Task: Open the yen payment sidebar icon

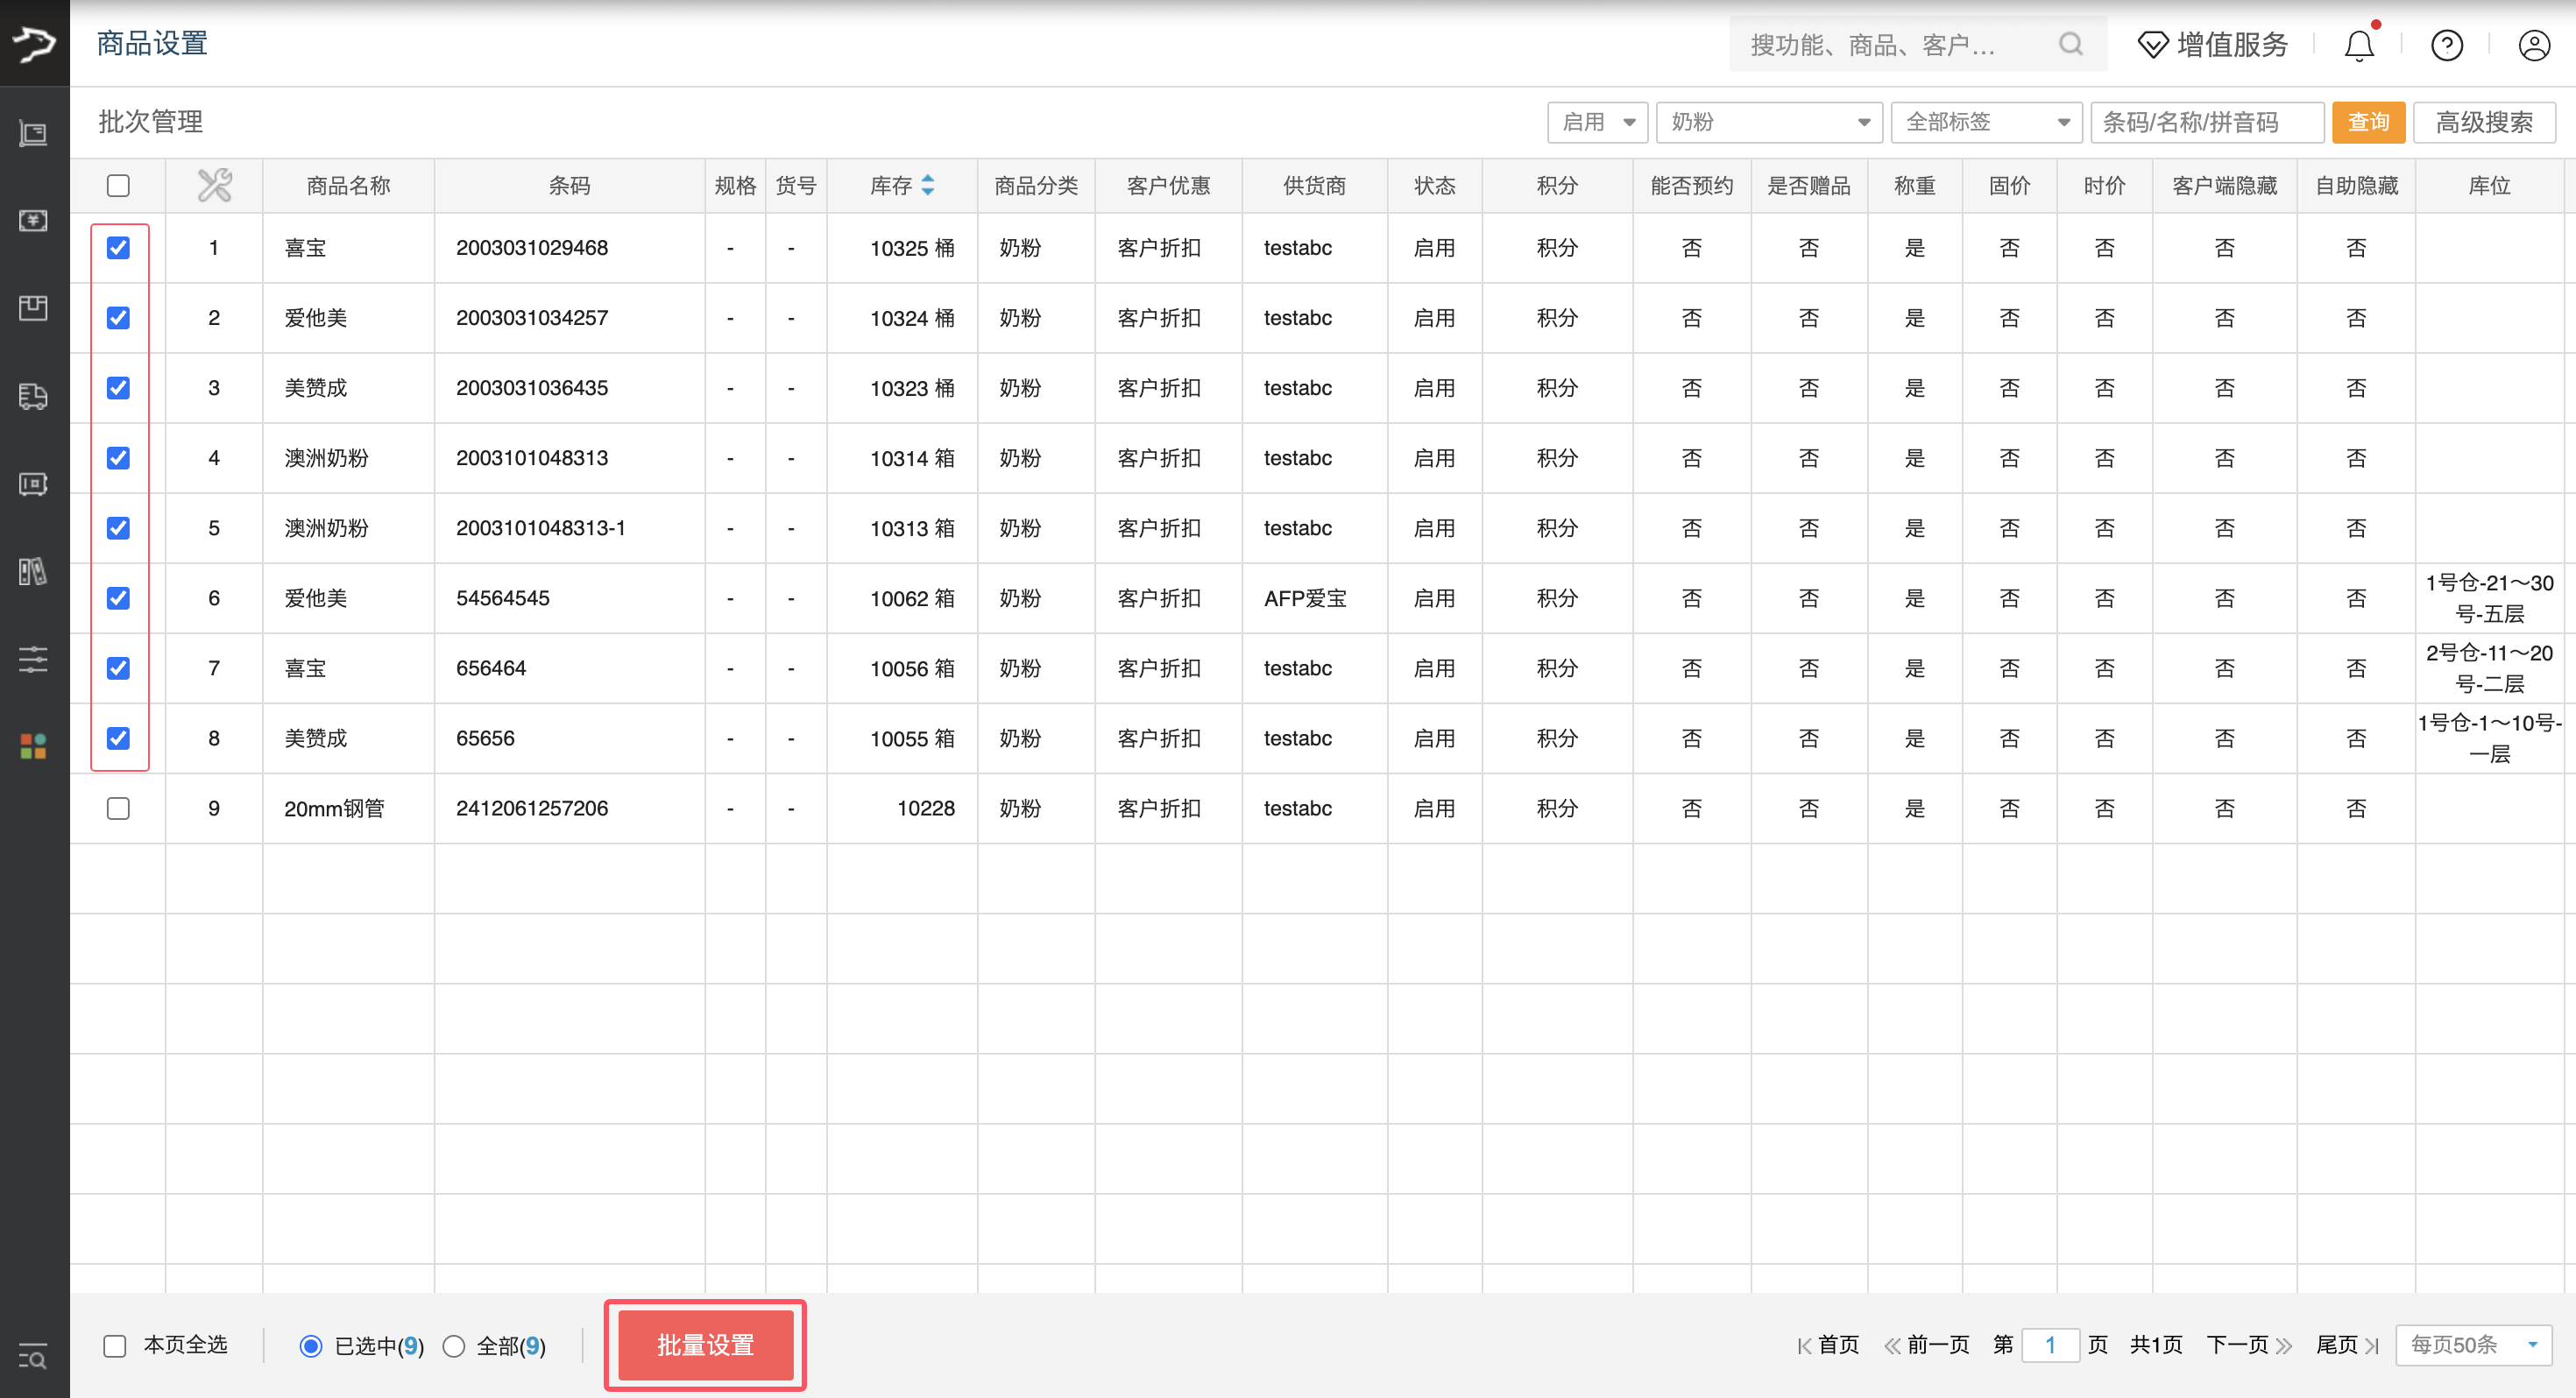Action: 33,220
